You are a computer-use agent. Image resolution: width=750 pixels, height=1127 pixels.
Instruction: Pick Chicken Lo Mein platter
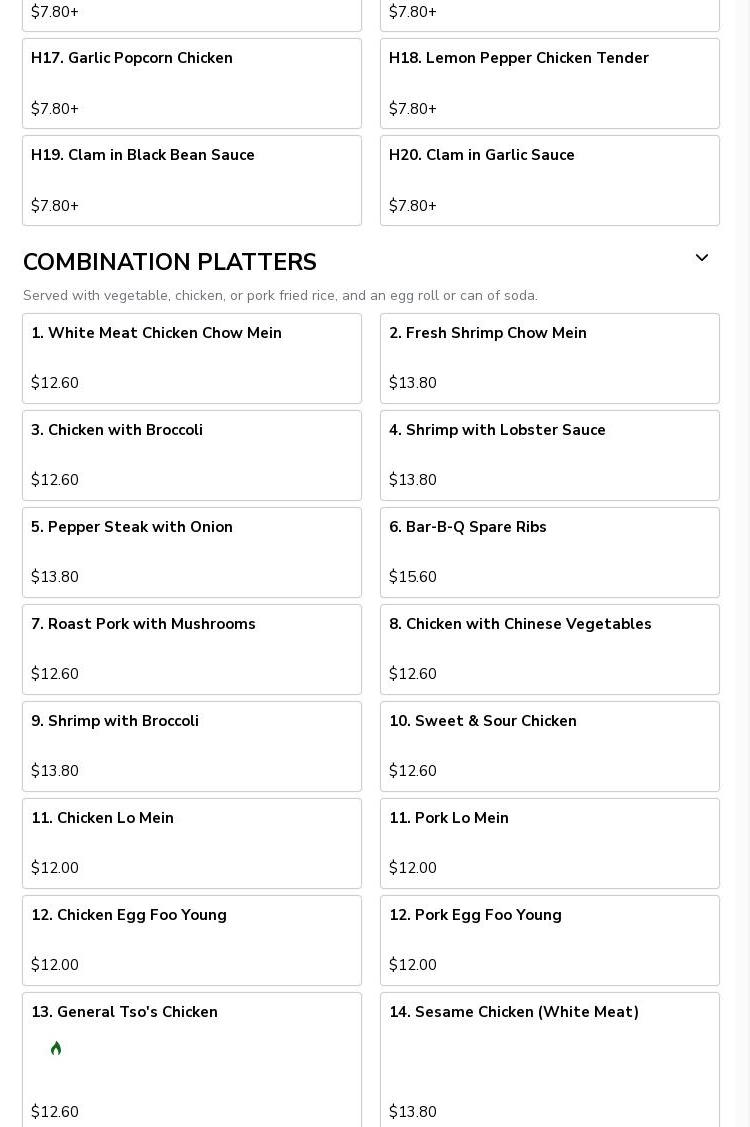[192, 843]
